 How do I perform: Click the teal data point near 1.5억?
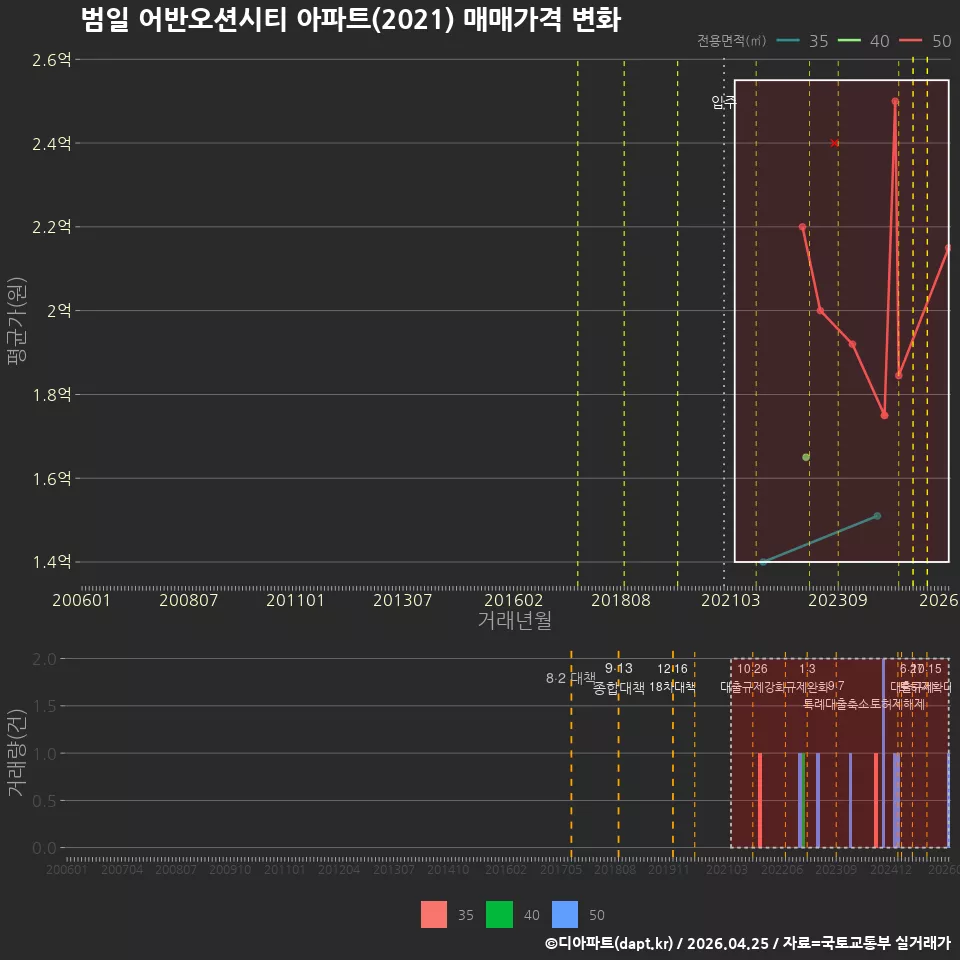point(877,516)
